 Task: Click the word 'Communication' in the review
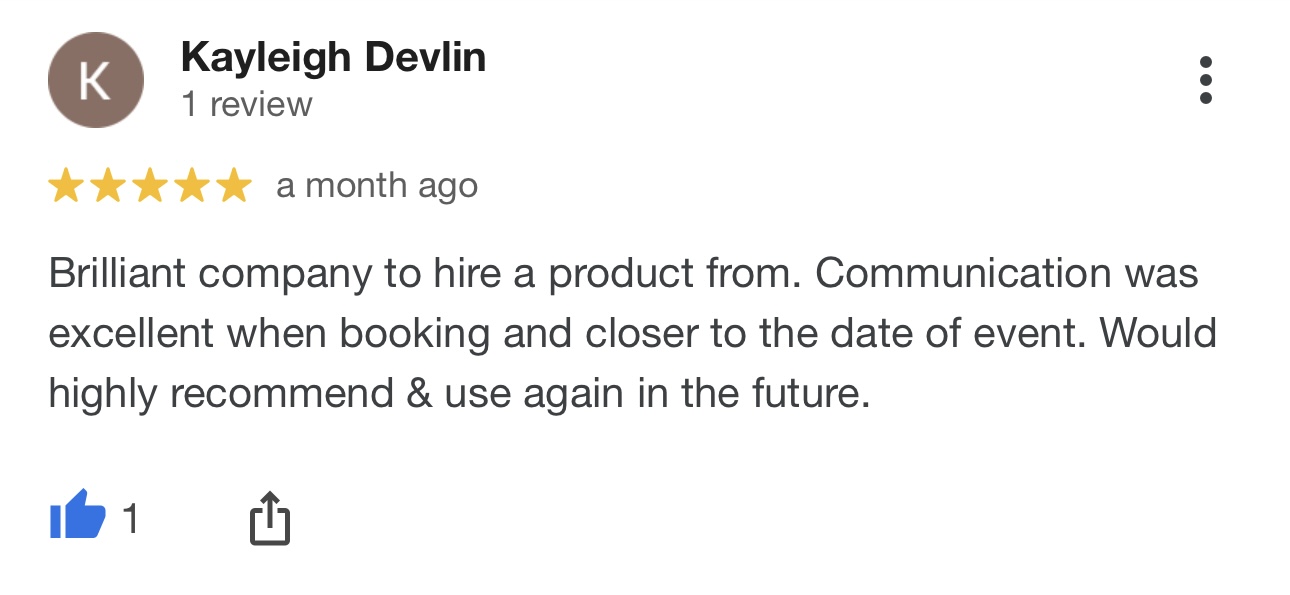(963, 273)
